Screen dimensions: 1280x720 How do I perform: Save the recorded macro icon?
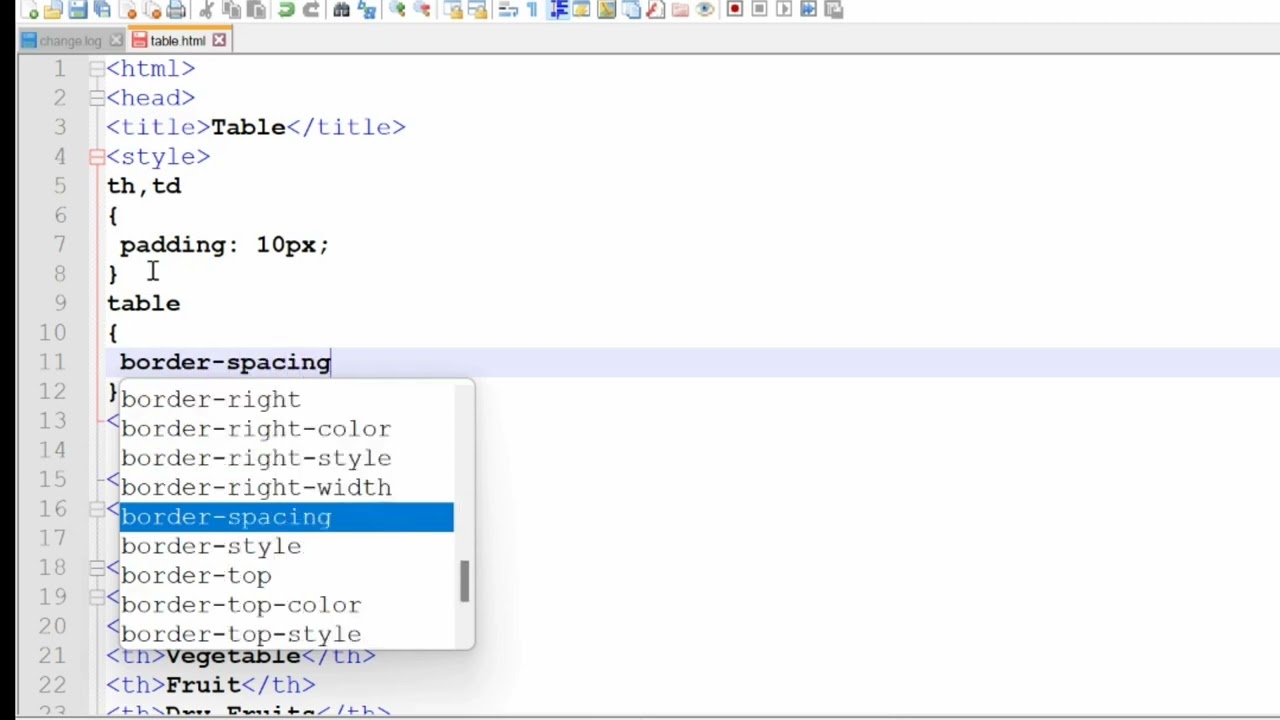click(833, 10)
